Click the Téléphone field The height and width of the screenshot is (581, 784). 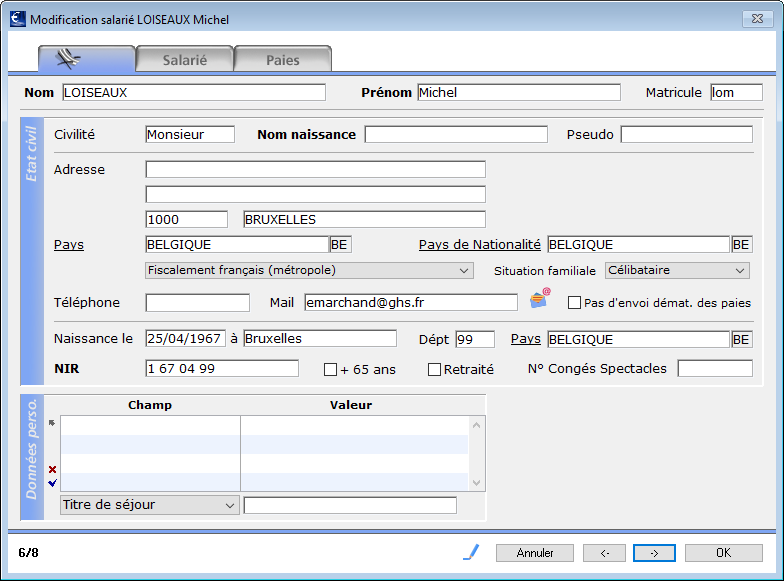click(x=198, y=302)
